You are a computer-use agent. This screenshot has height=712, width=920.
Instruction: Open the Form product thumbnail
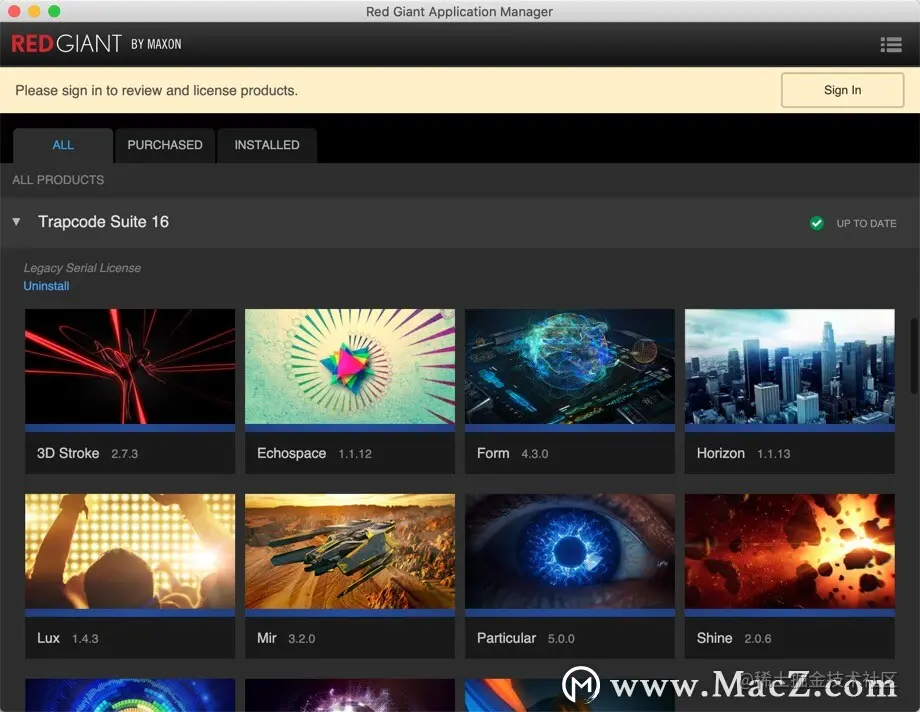pos(570,366)
